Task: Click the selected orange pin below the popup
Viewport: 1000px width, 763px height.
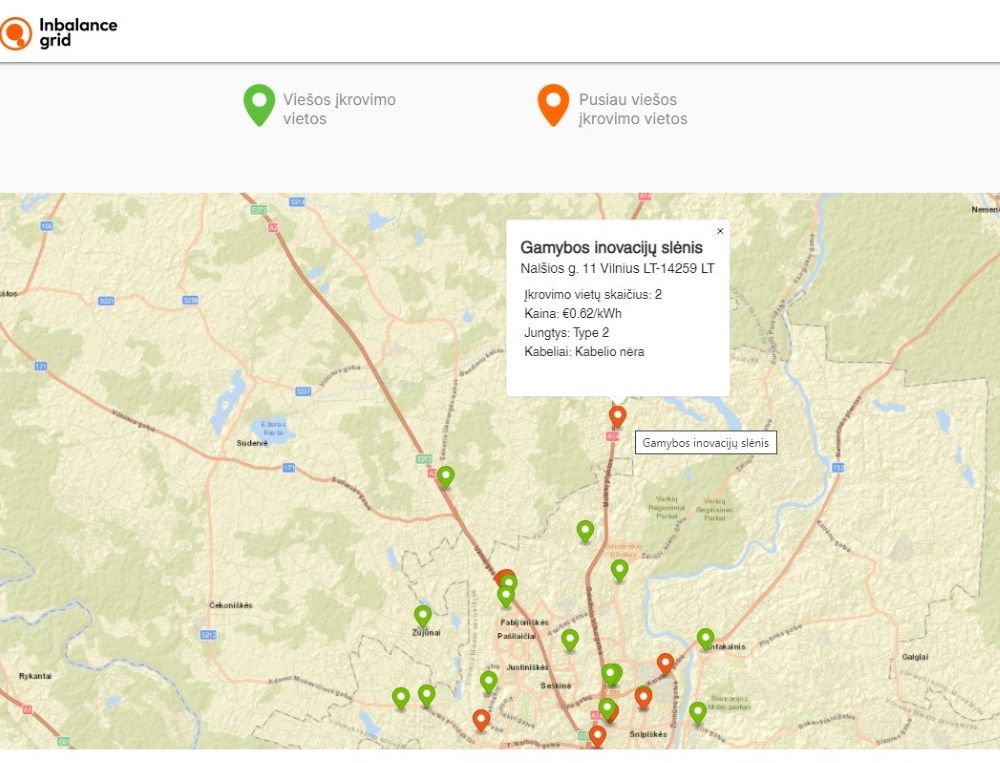Action: click(x=617, y=415)
